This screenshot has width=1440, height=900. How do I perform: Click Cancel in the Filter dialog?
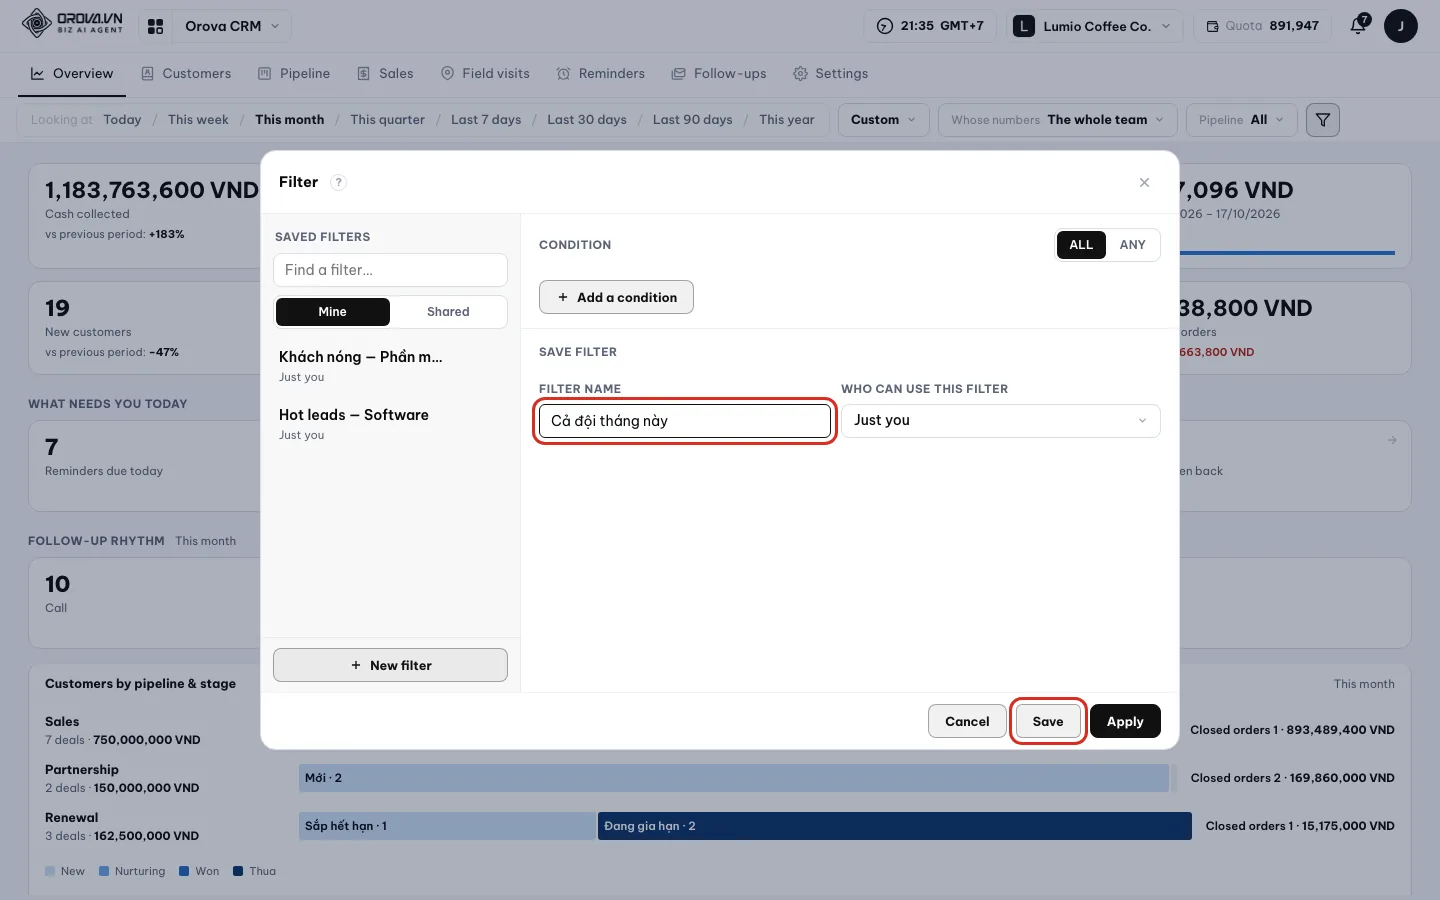pyautogui.click(x=967, y=721)
